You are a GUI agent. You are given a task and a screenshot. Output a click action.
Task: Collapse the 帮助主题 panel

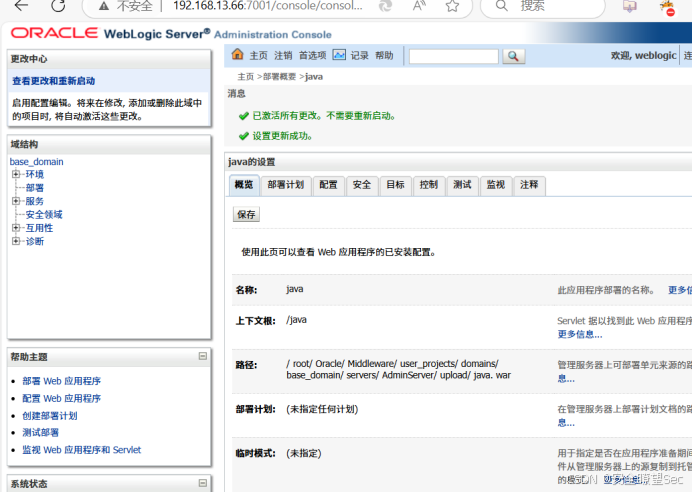203,356
